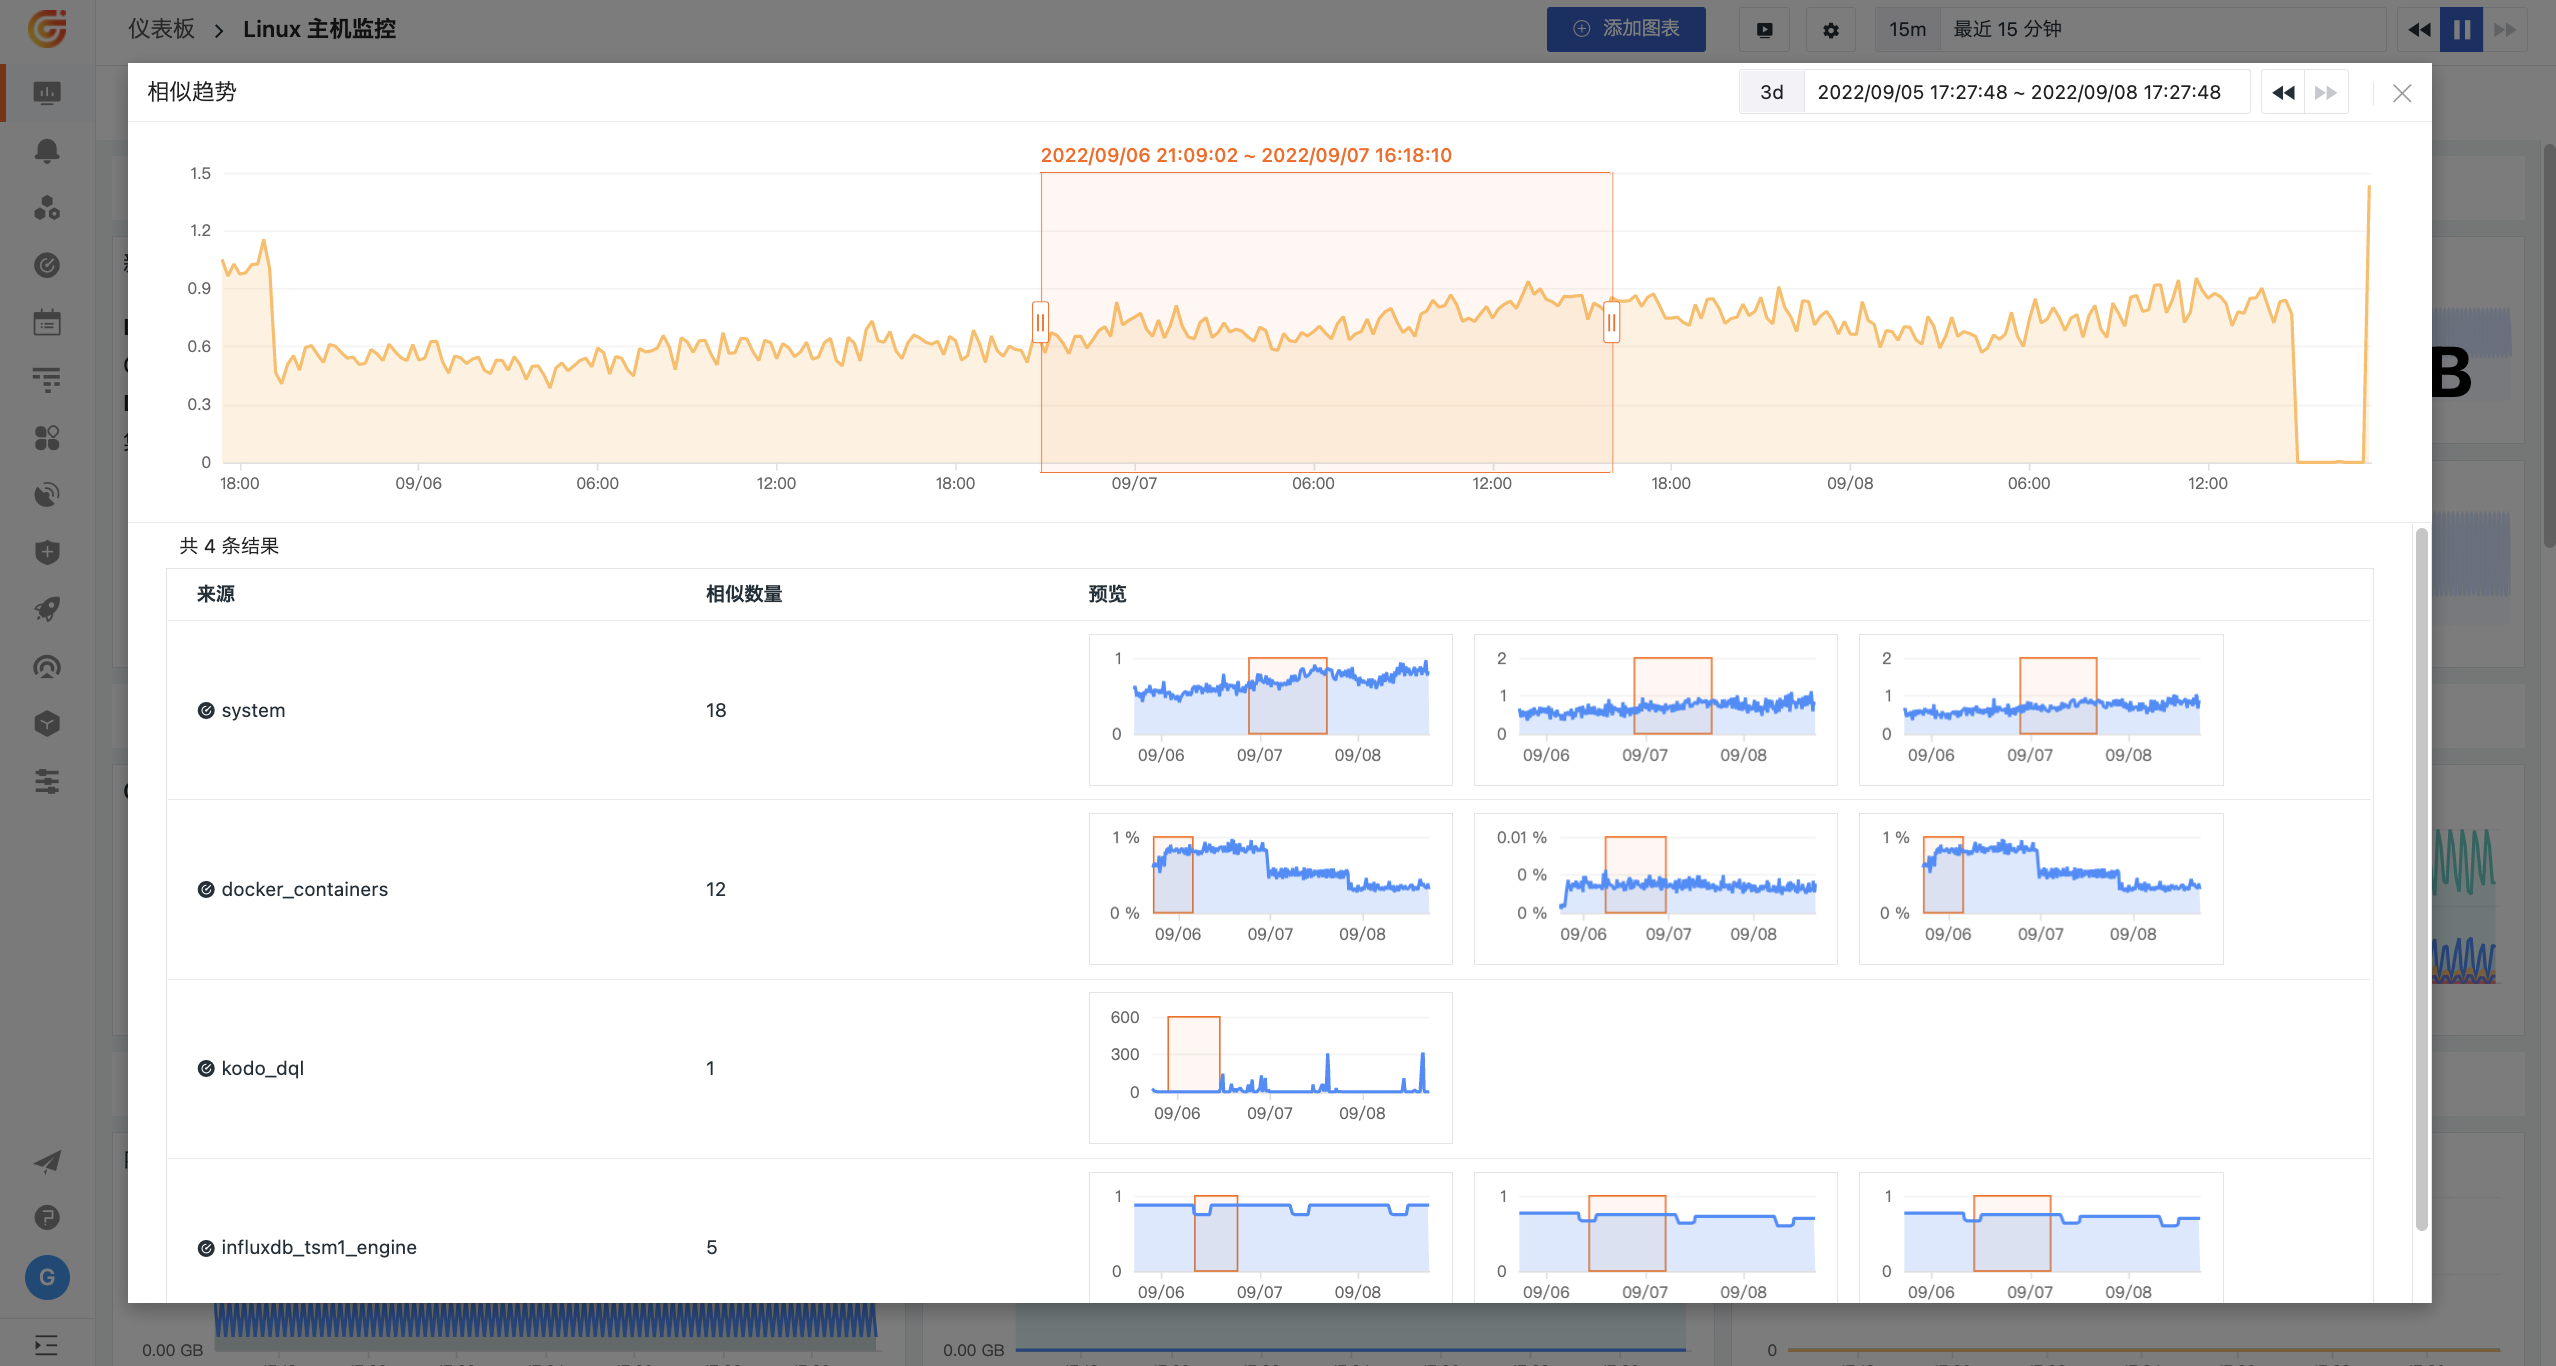Open the dashboard scenes icon in the sidebar
The width and height of the screenshot is (2556, 1366).
(x=47, y=93)
